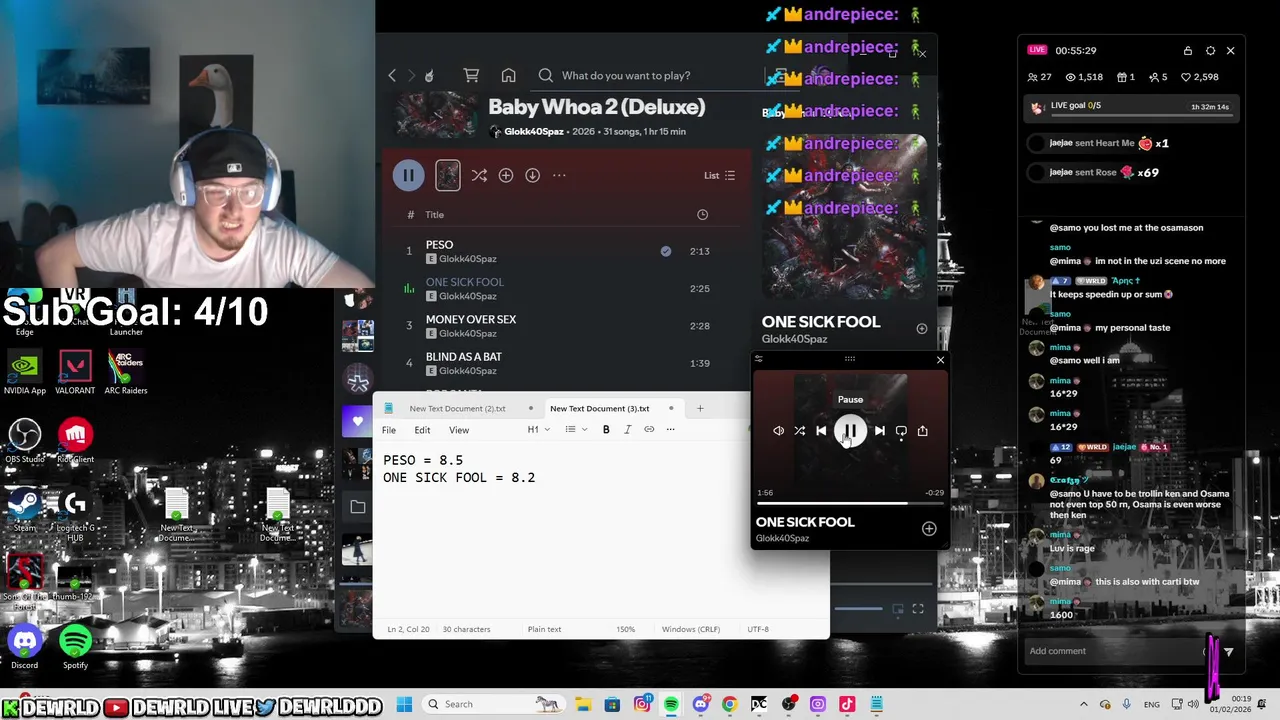Open the album more options menu
Screen dimensions: 1280x720
click(x=559, y=175)
